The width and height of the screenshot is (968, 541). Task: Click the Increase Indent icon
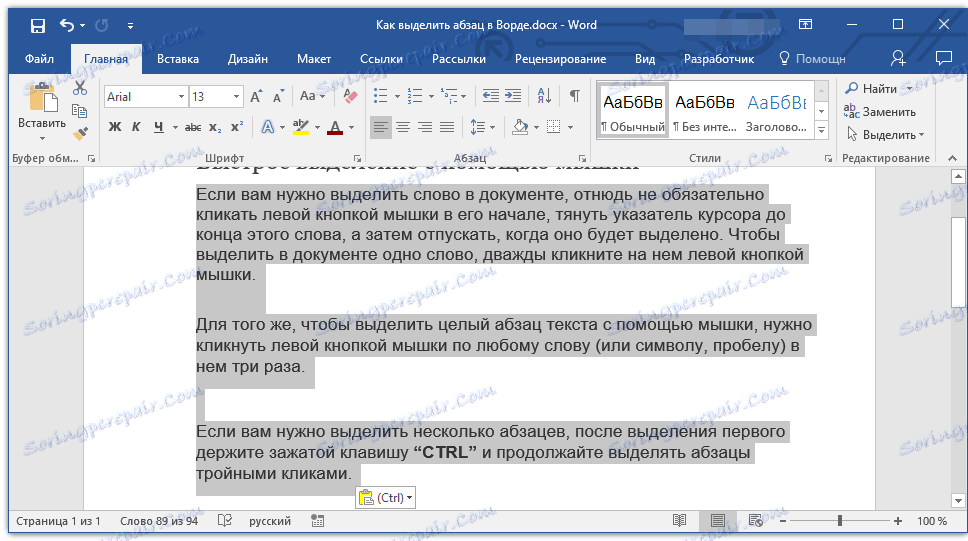pyautogui.click(x=513, y=97)
